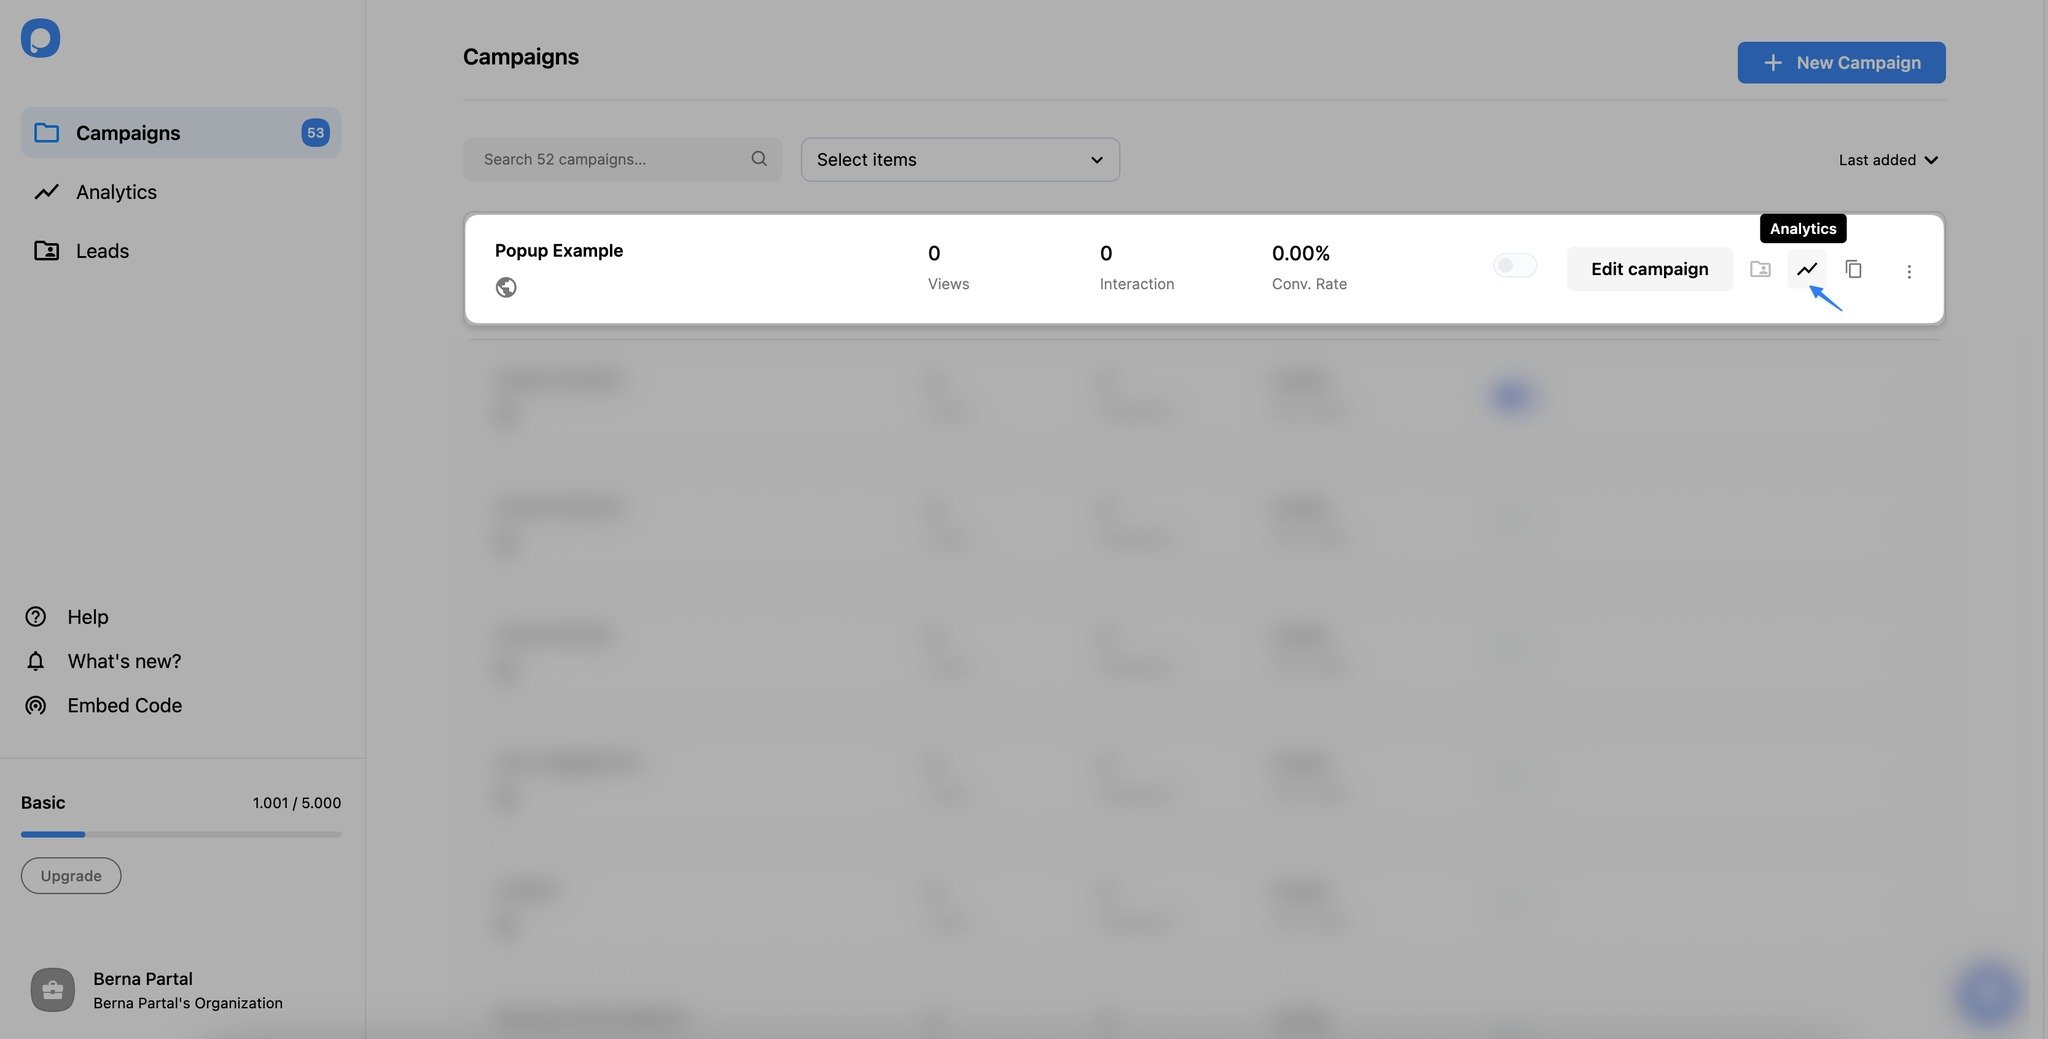Click the Help question mark icon
2048x1039 pixels.
[x=36, y=617]
